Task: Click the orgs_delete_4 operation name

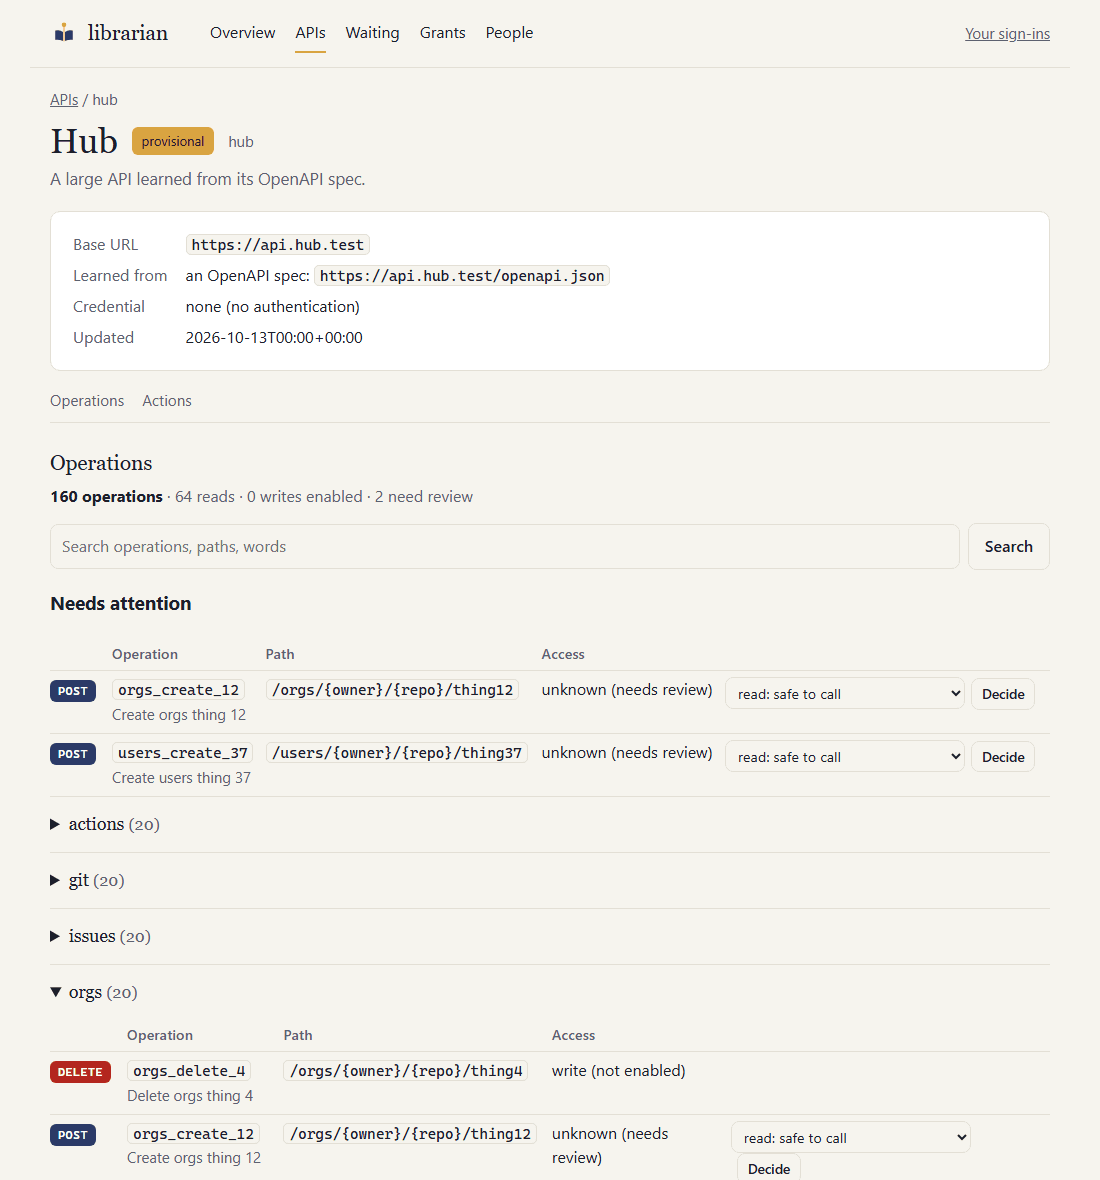Action: point(189,1071)
